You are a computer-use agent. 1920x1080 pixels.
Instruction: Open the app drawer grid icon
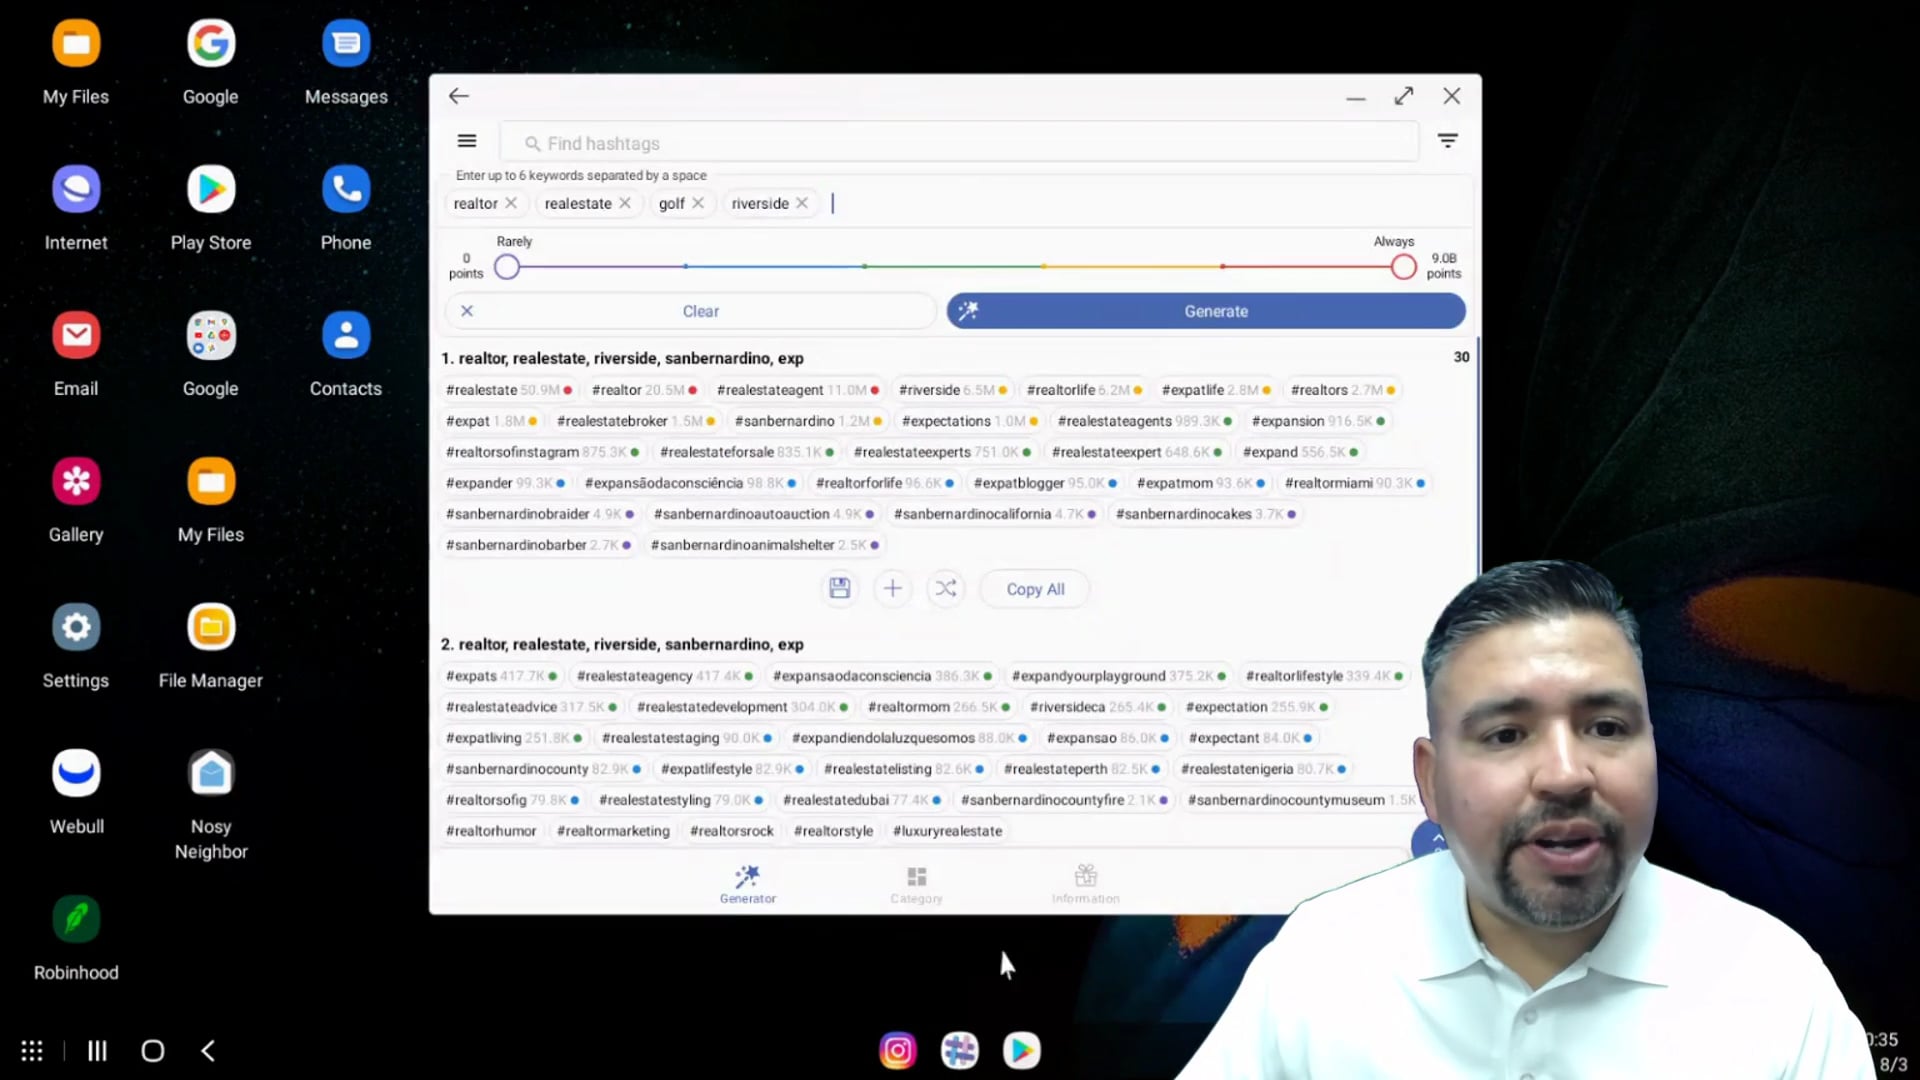pos(32,1050)
